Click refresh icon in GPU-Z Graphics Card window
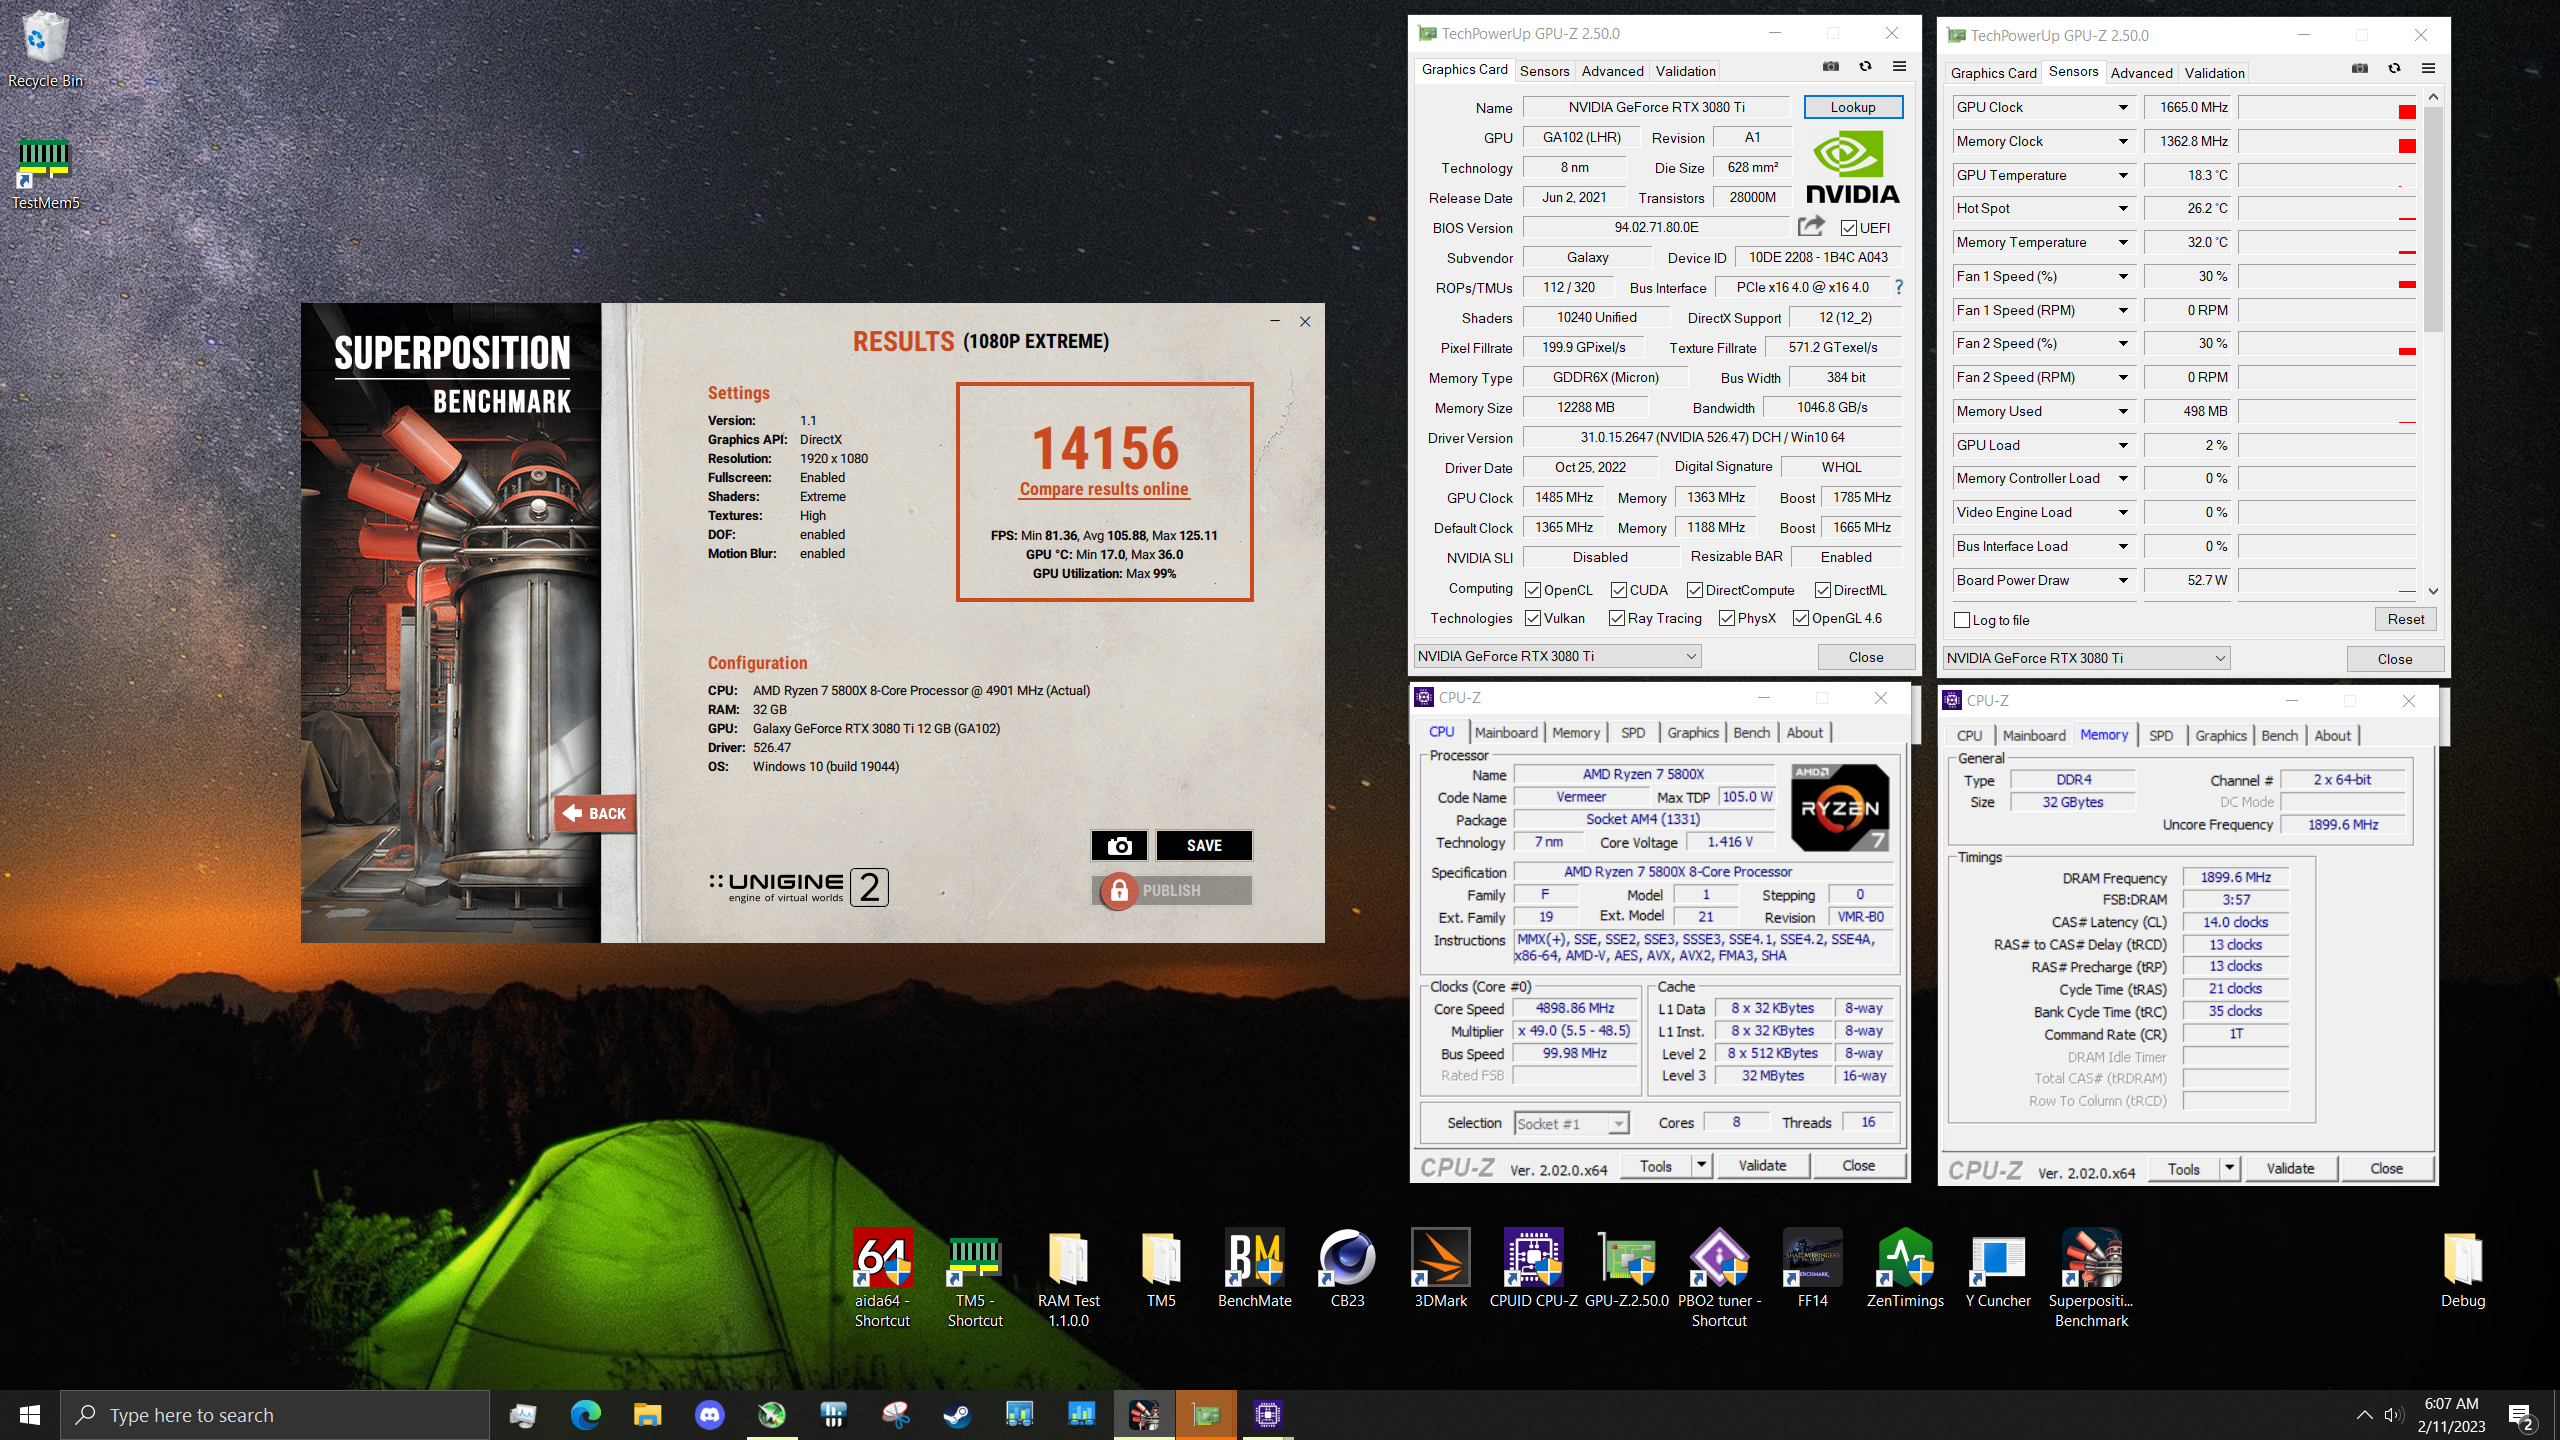This screenshot has height=1440, width=2560. point(1865,67)
